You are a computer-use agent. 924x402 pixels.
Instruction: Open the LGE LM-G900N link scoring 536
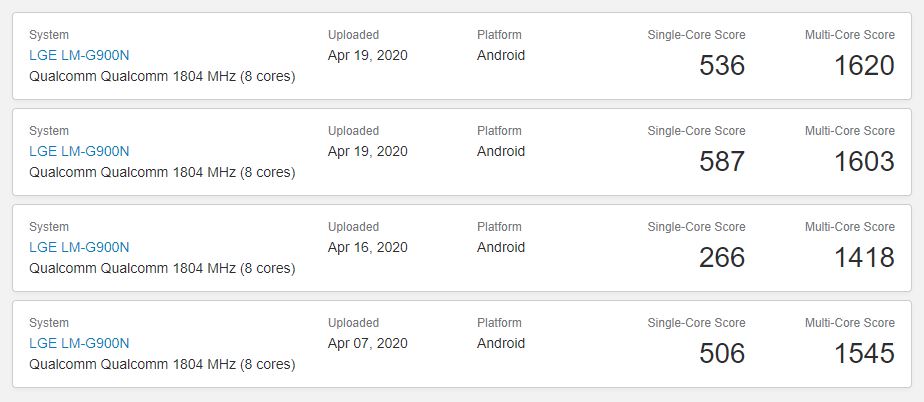click(x=79, y=55)
